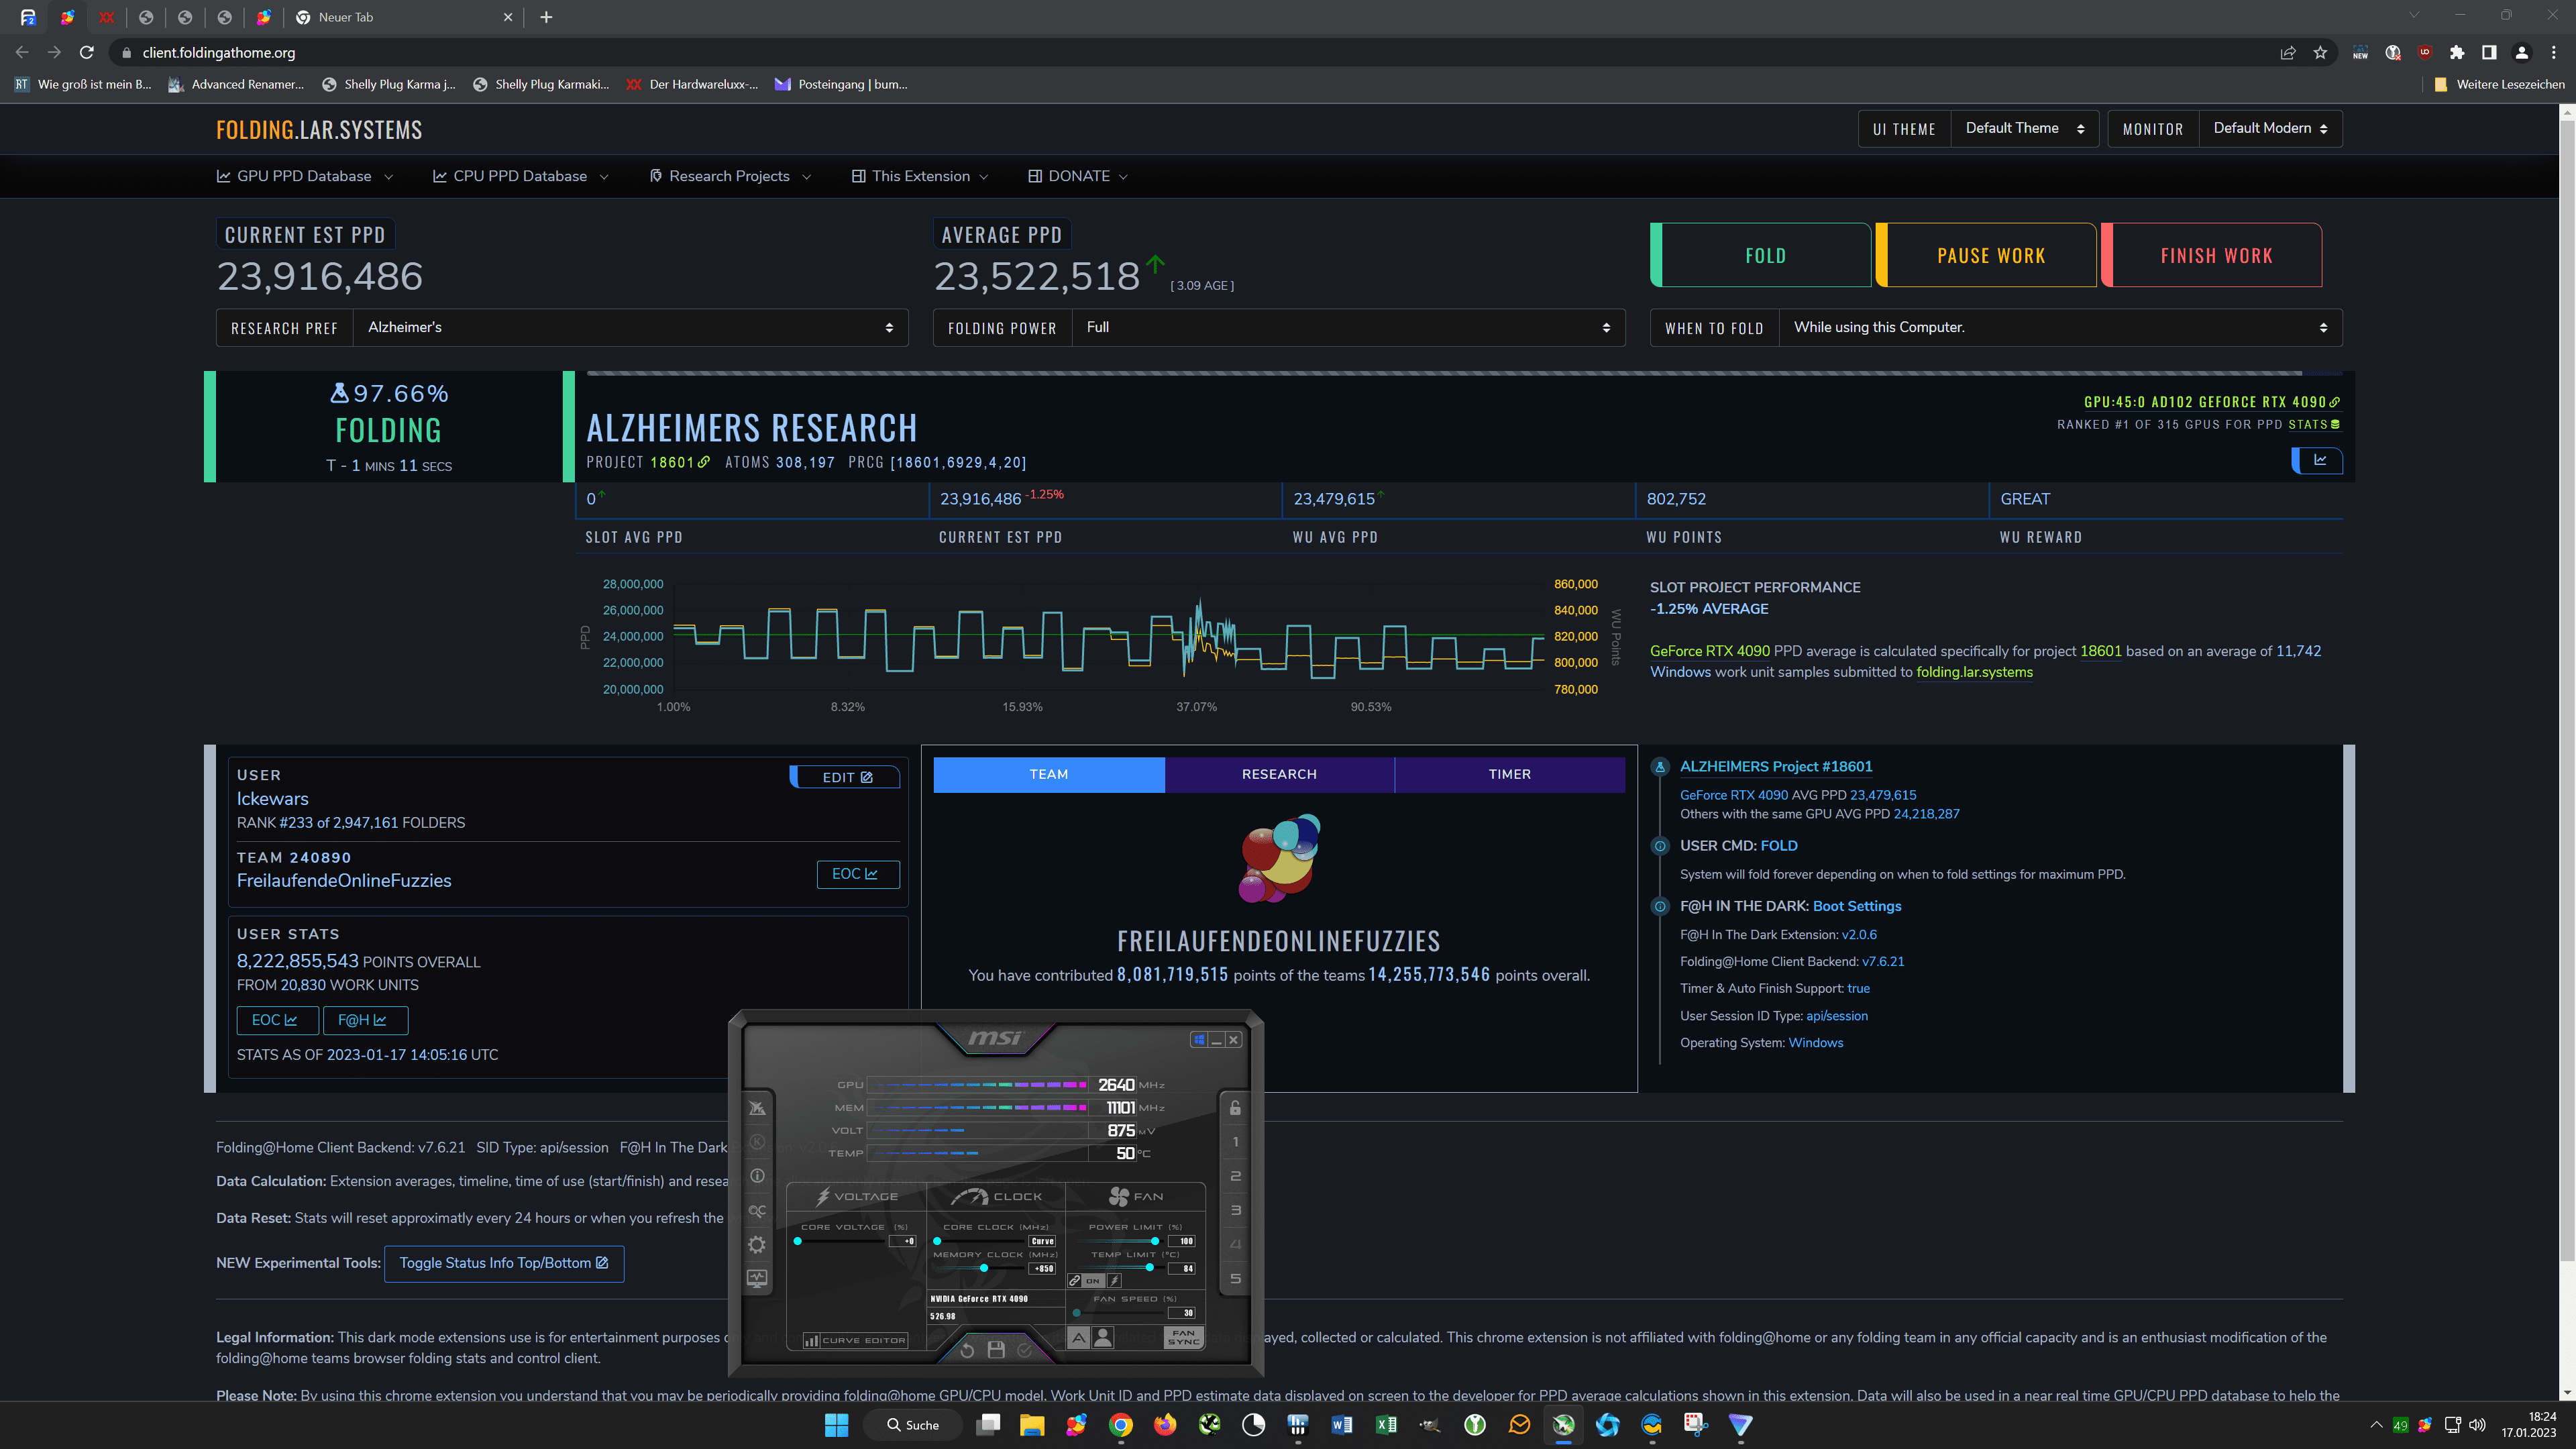Image resolution: width=2576 pixels, height=1449 pixels.
Task: Click the OC Scanner icon in Afterburner
Action: [757, 1211]
